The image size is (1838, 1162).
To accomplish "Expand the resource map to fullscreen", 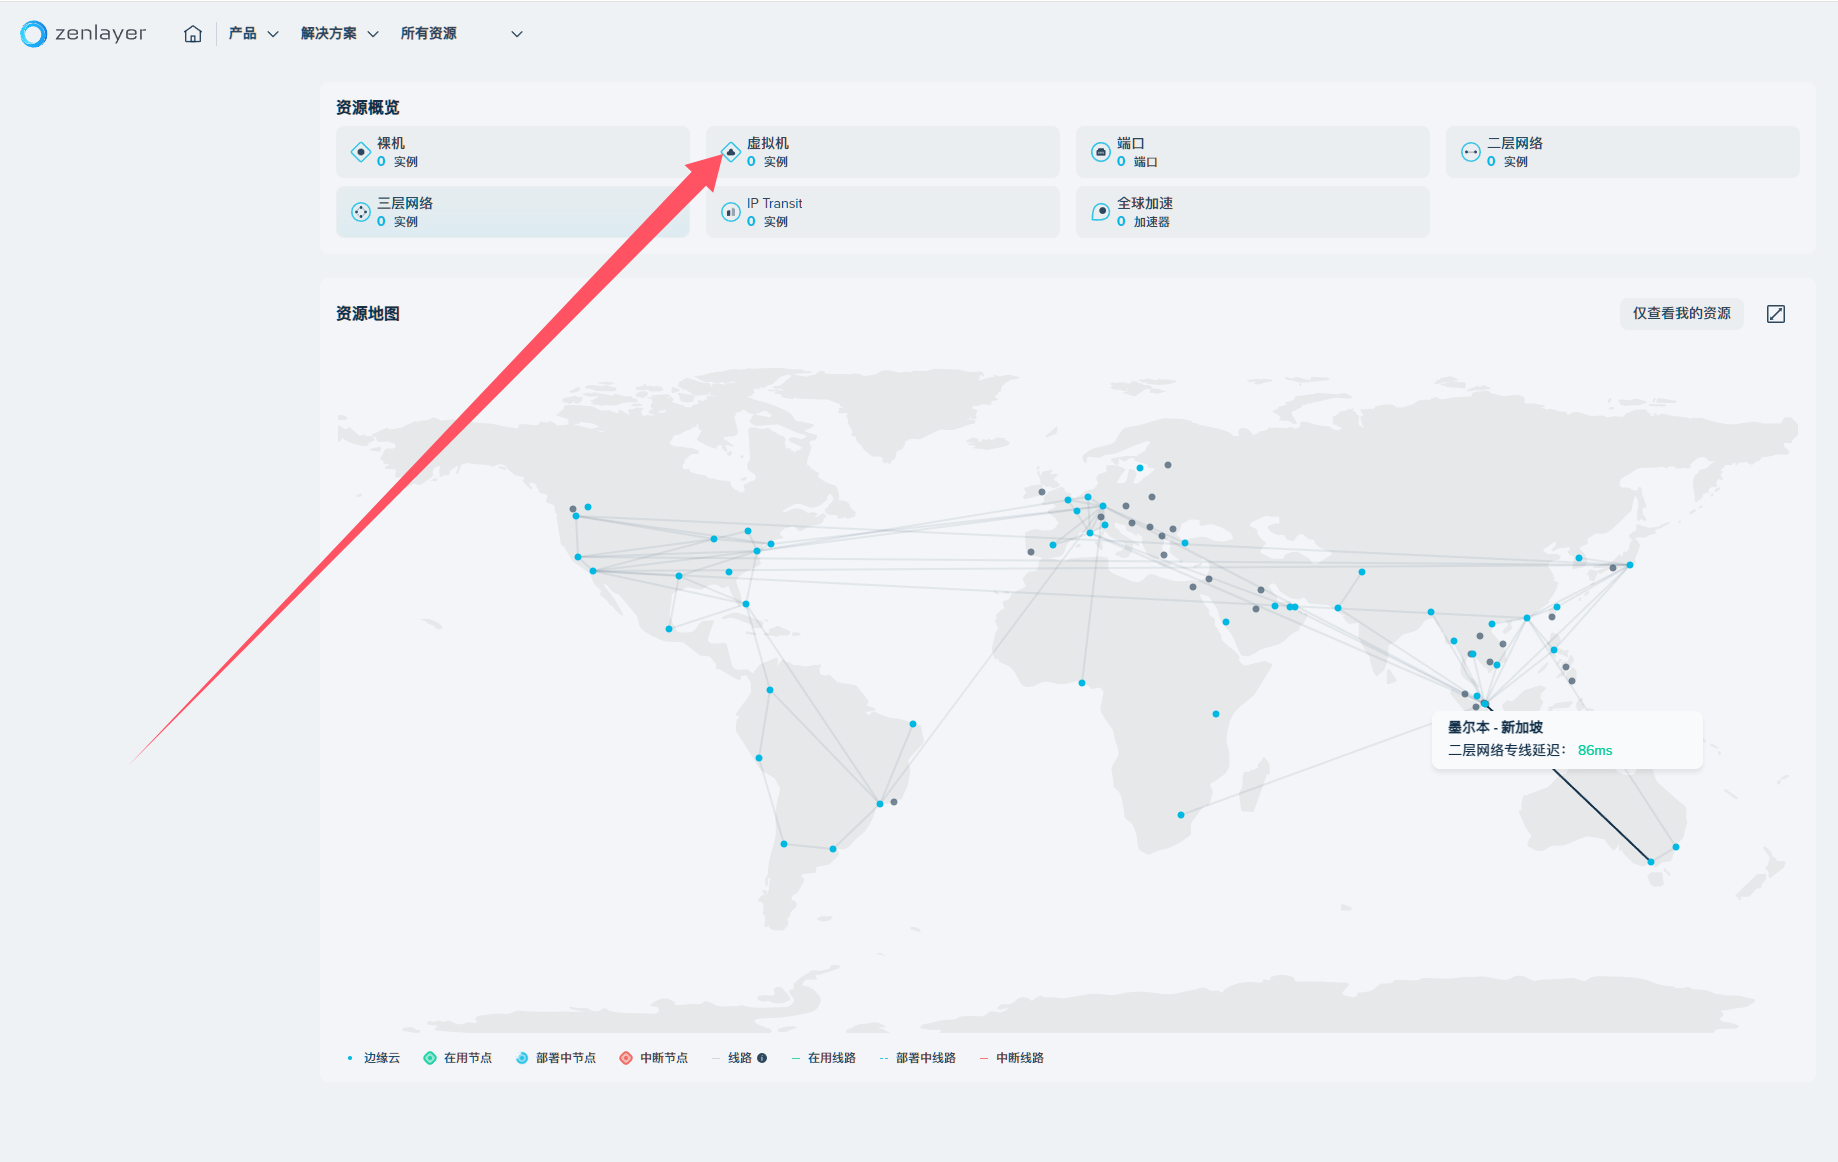I will point(1776,314).
